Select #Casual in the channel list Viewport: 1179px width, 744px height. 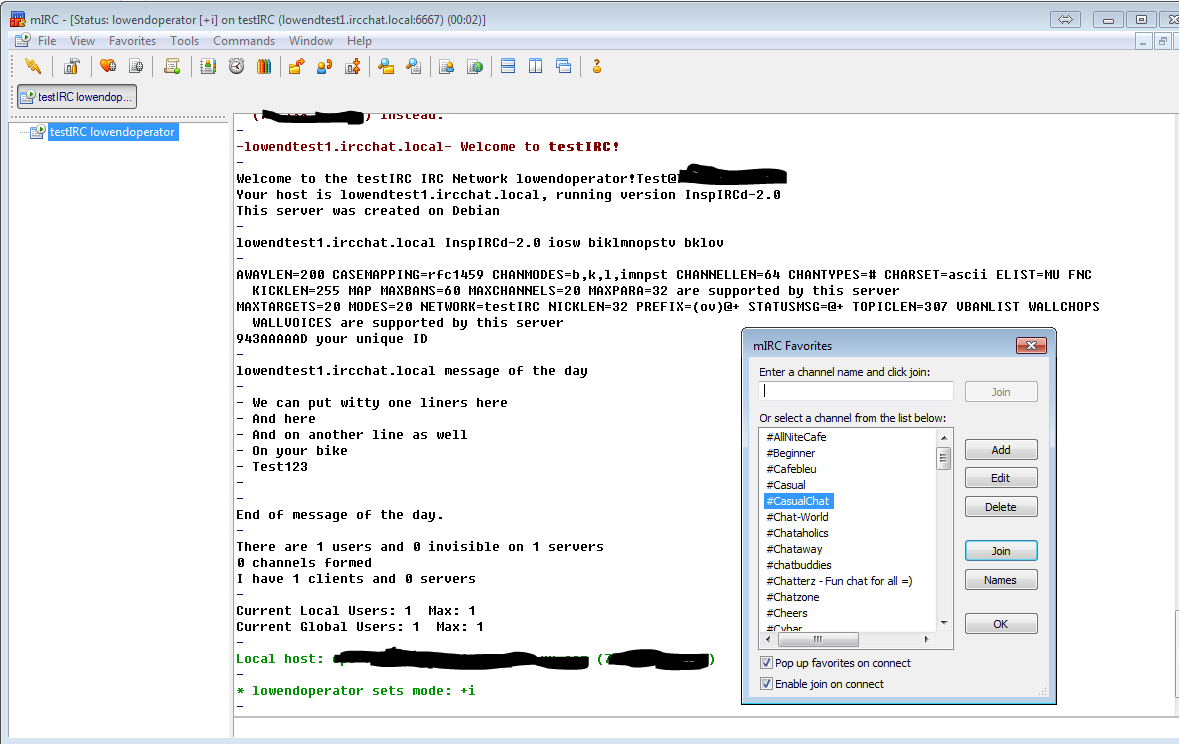point(786,485)
